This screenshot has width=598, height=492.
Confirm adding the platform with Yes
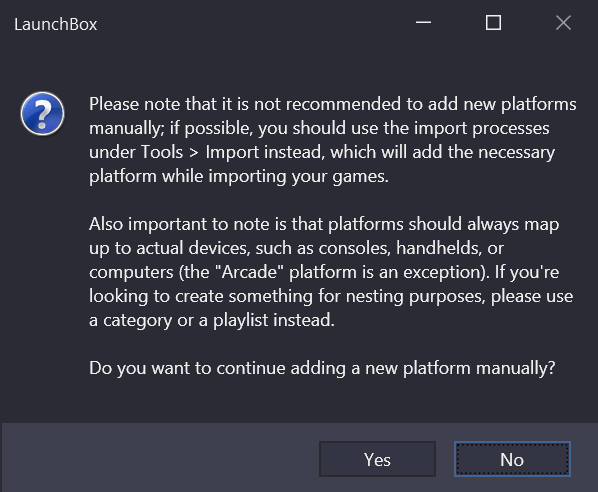tap(377, 459)
